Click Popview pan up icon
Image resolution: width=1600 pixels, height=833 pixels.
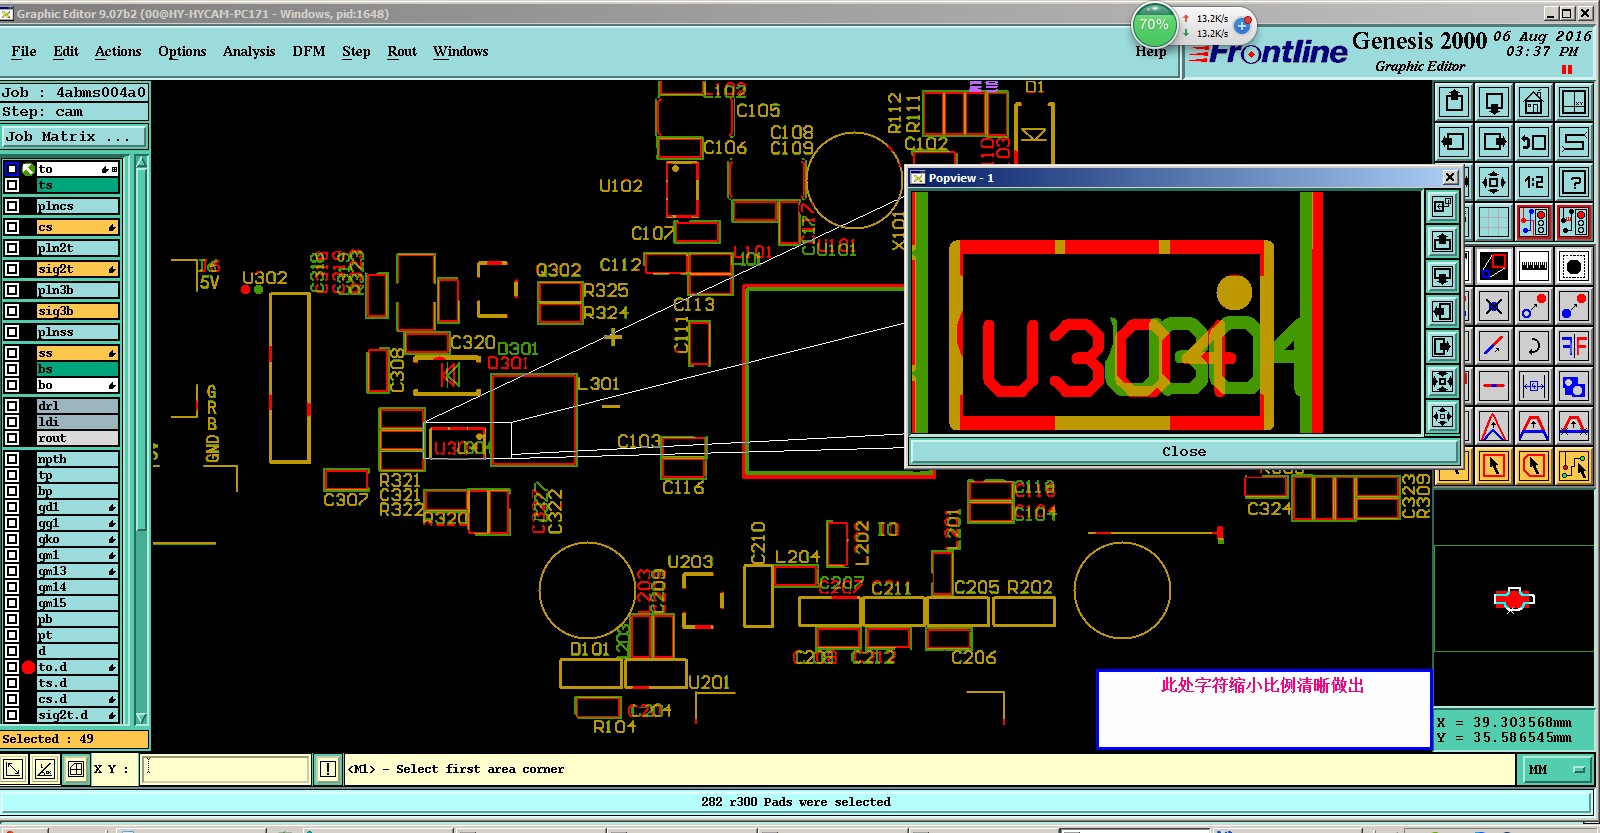pos(1442,241)
